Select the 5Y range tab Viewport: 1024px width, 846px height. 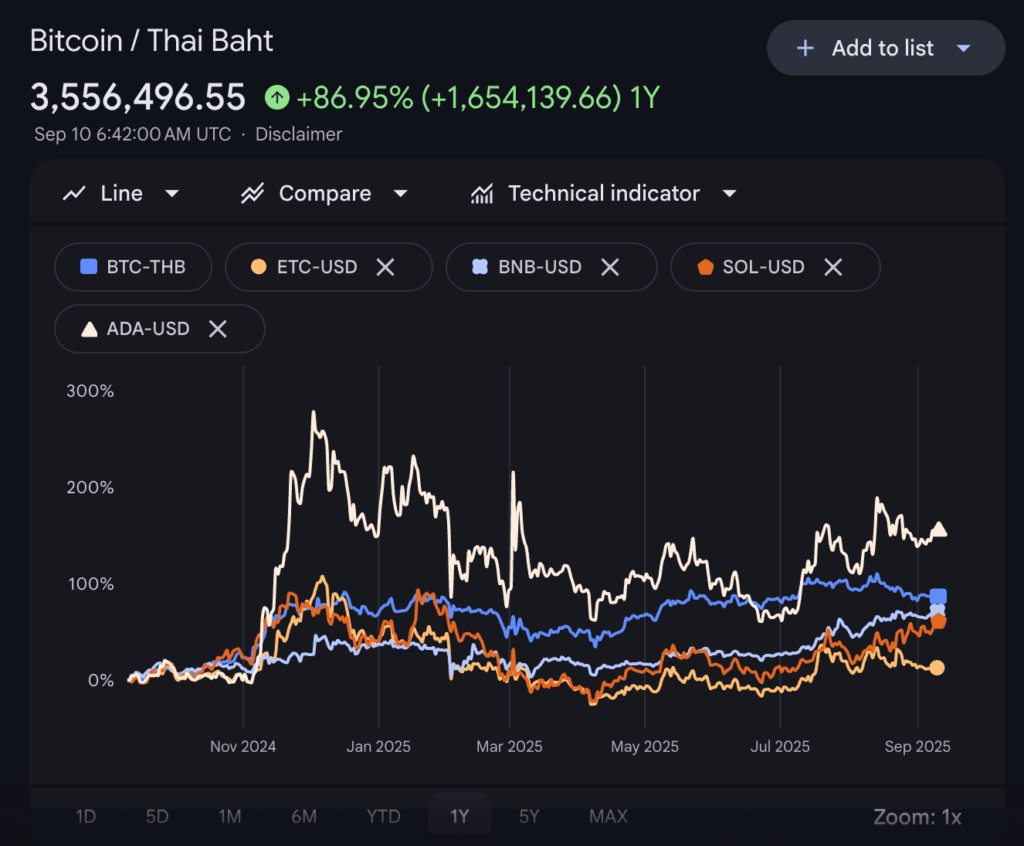(x=529, y=816)
